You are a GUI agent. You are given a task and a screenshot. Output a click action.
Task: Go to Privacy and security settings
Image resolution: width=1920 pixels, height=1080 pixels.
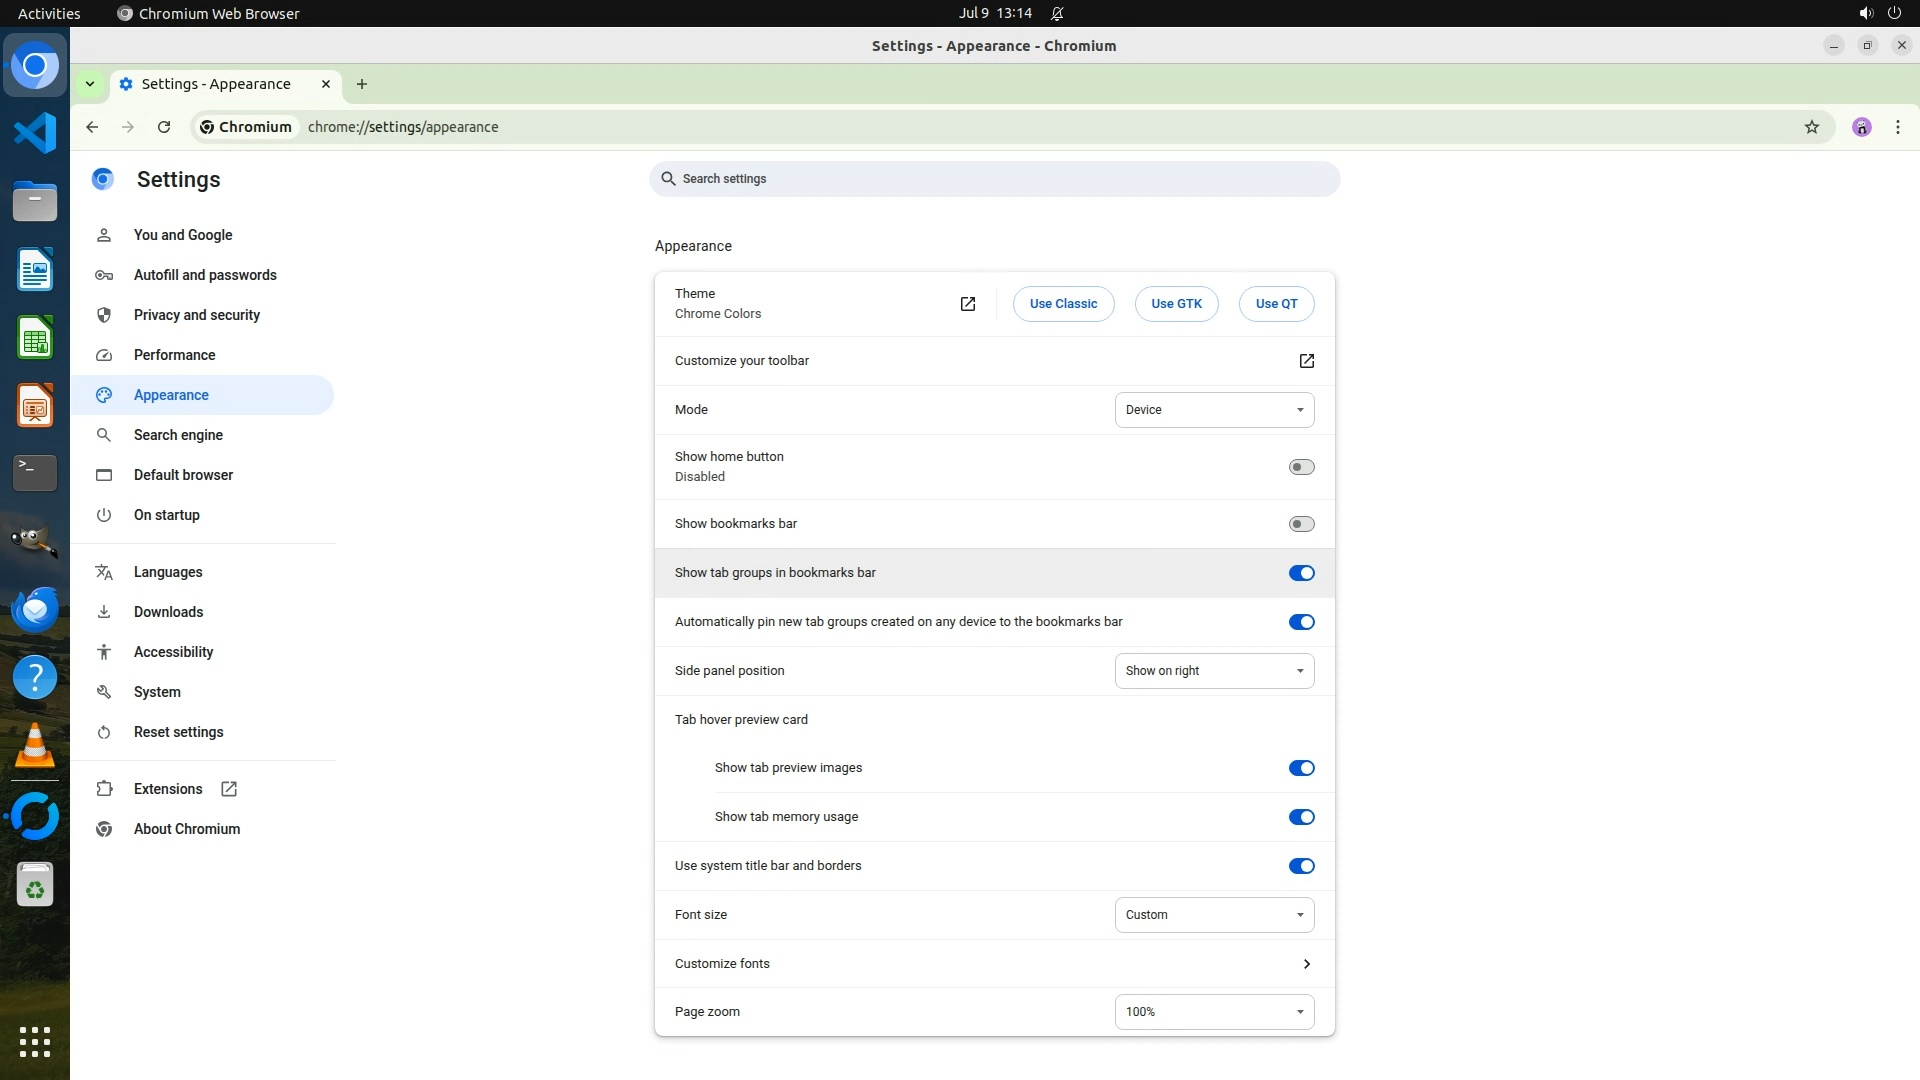[x=196, y=315]
